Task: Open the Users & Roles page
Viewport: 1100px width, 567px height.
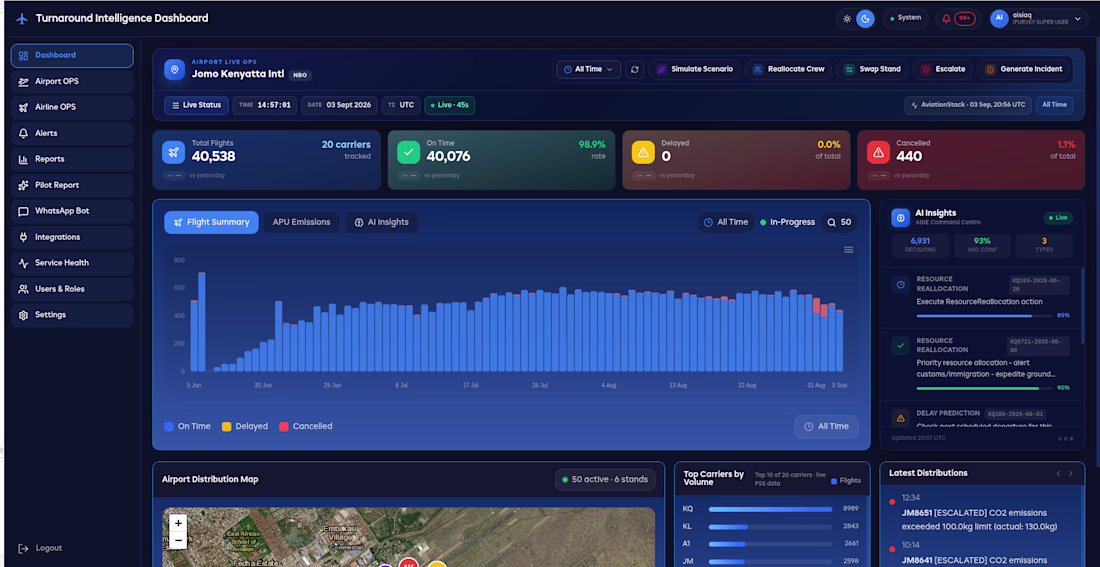Action: coord(72,289)
